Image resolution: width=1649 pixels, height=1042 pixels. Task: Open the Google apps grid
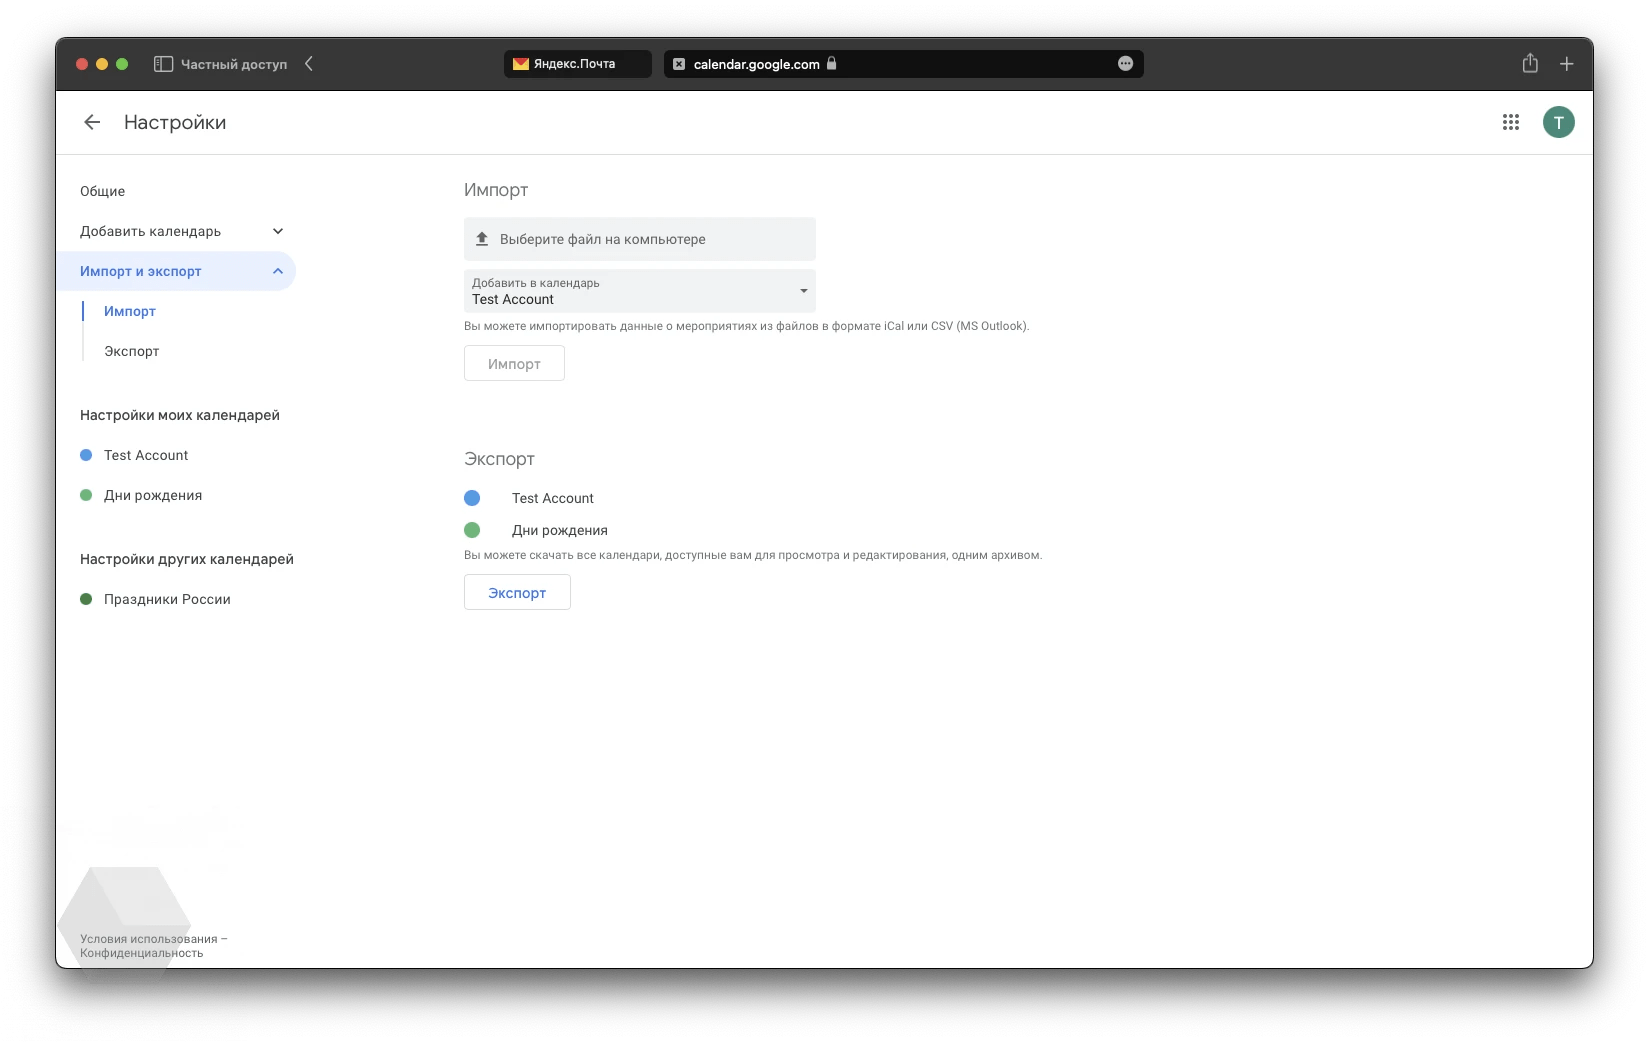tap(1510, 122)
